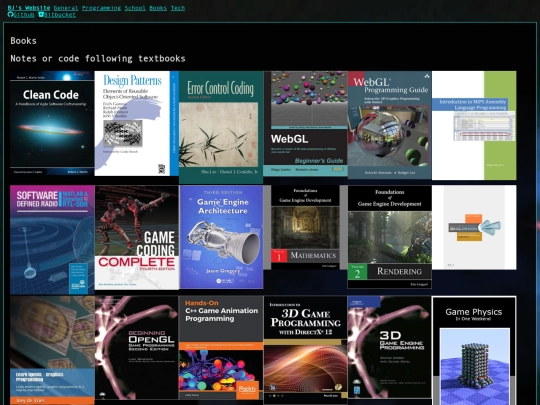Select Game Coding Complete cover
This screenshot has height=405, width=540.
point(137,238)
